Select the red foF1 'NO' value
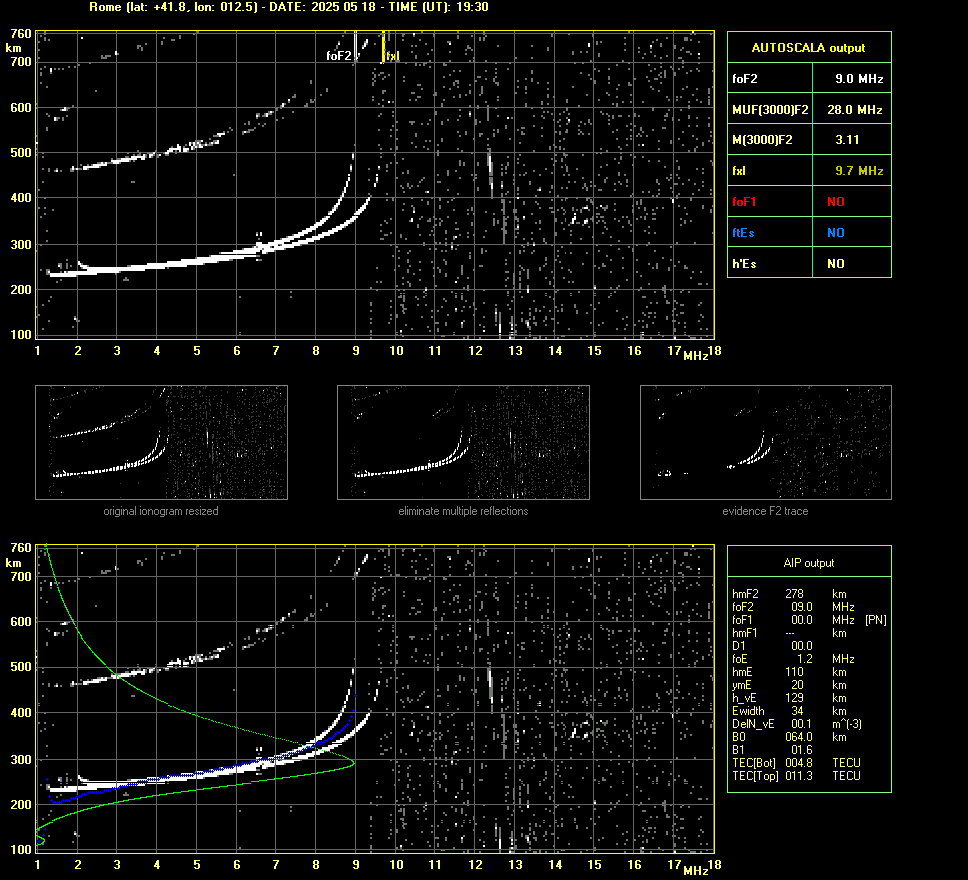The height and width of the screenshot is (880, 968). click(x=836, y=201)
